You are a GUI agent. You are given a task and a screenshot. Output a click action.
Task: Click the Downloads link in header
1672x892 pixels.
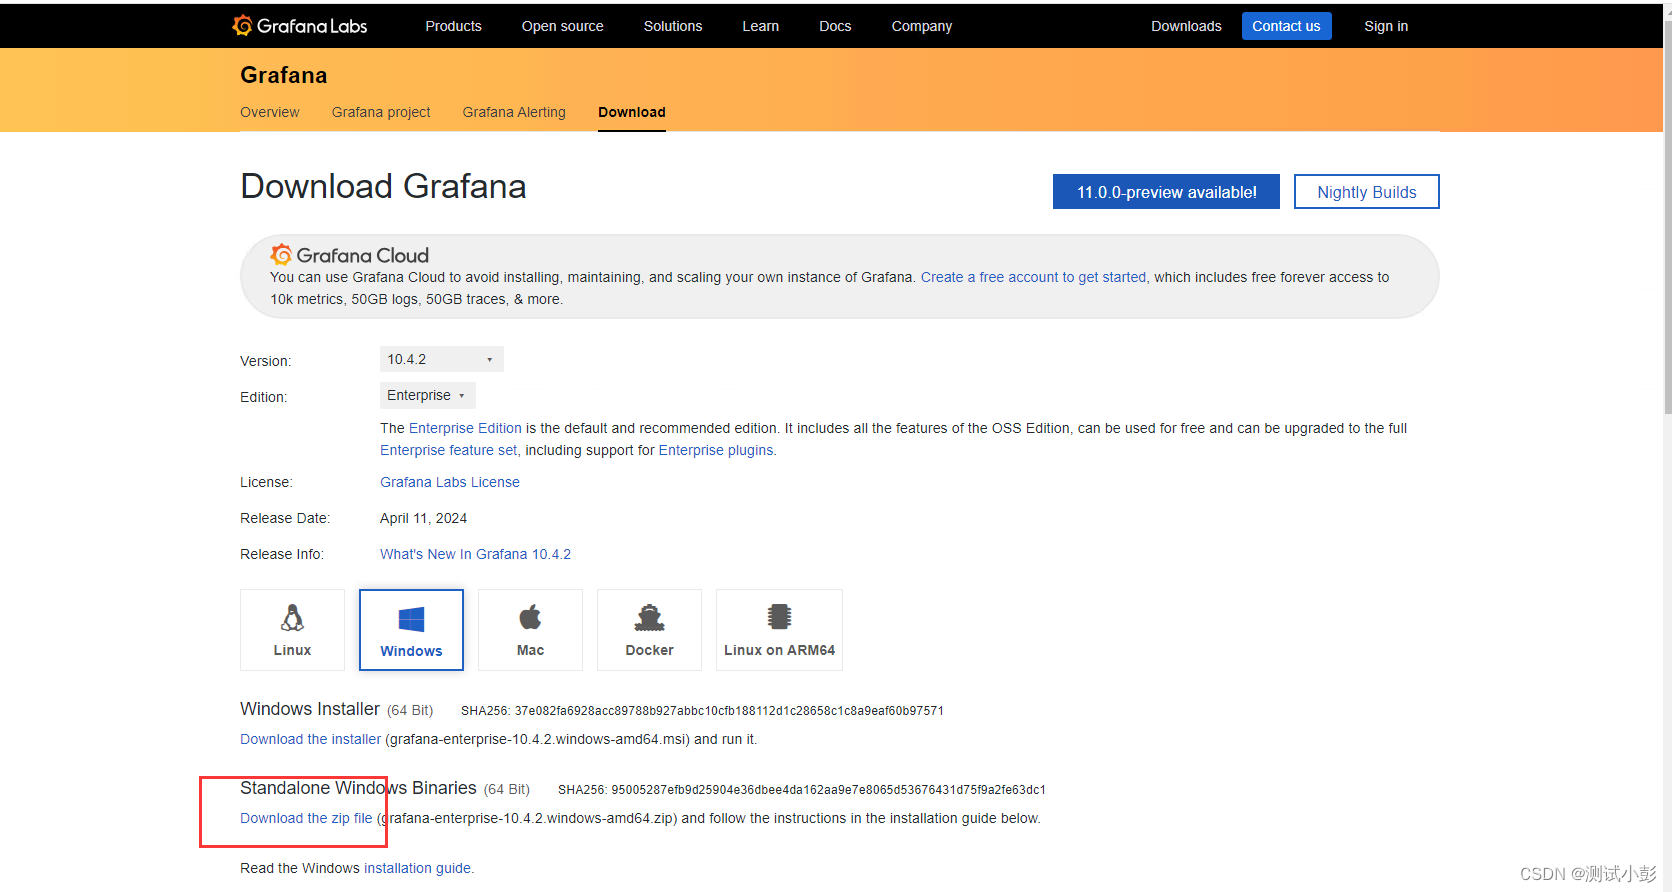(x=1186, y=26)
